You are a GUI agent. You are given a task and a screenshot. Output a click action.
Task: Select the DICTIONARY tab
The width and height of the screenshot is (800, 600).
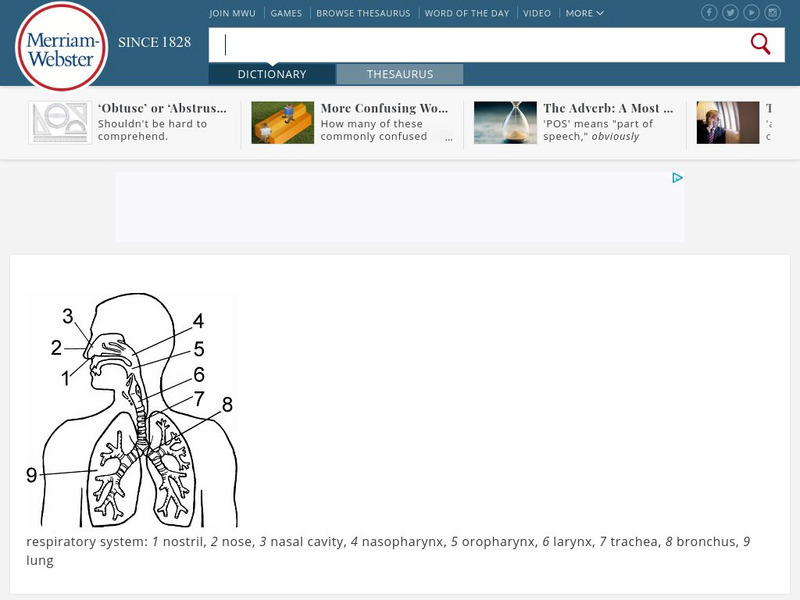tap(272, 73)
